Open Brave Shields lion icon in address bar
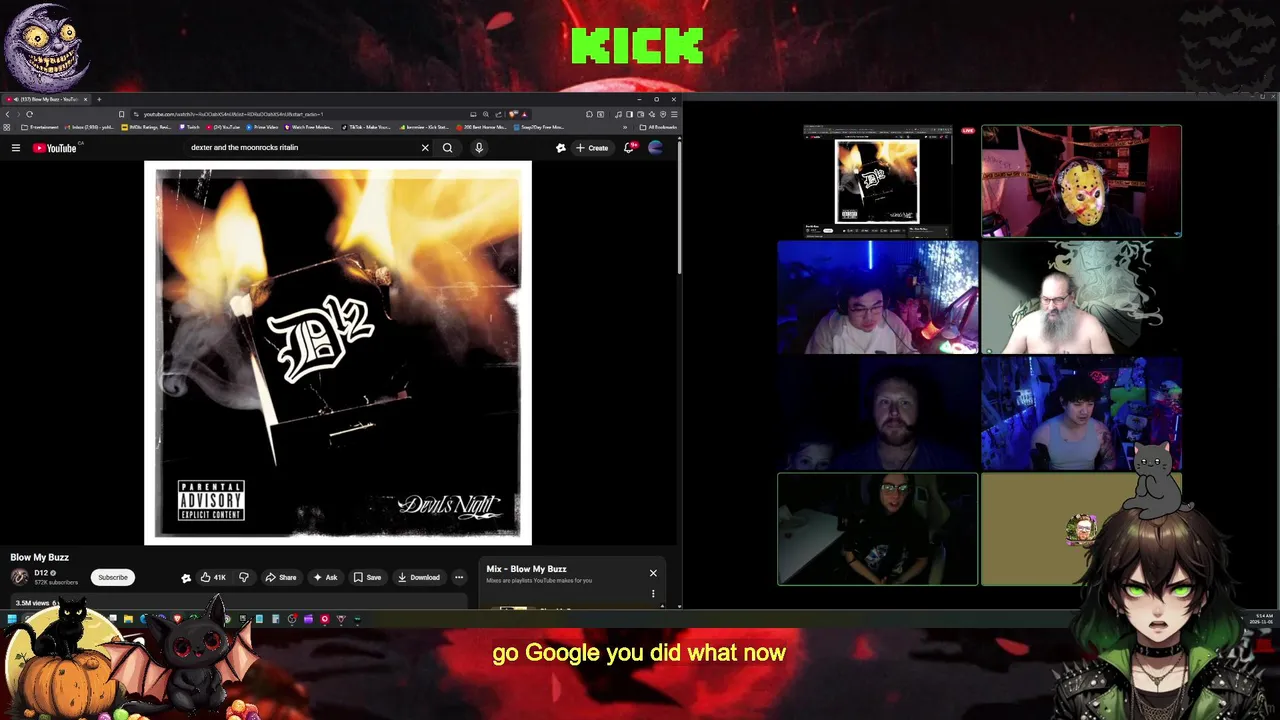Image resolution: width=1280 pixels, height=720 pixels. click(512, 114)
